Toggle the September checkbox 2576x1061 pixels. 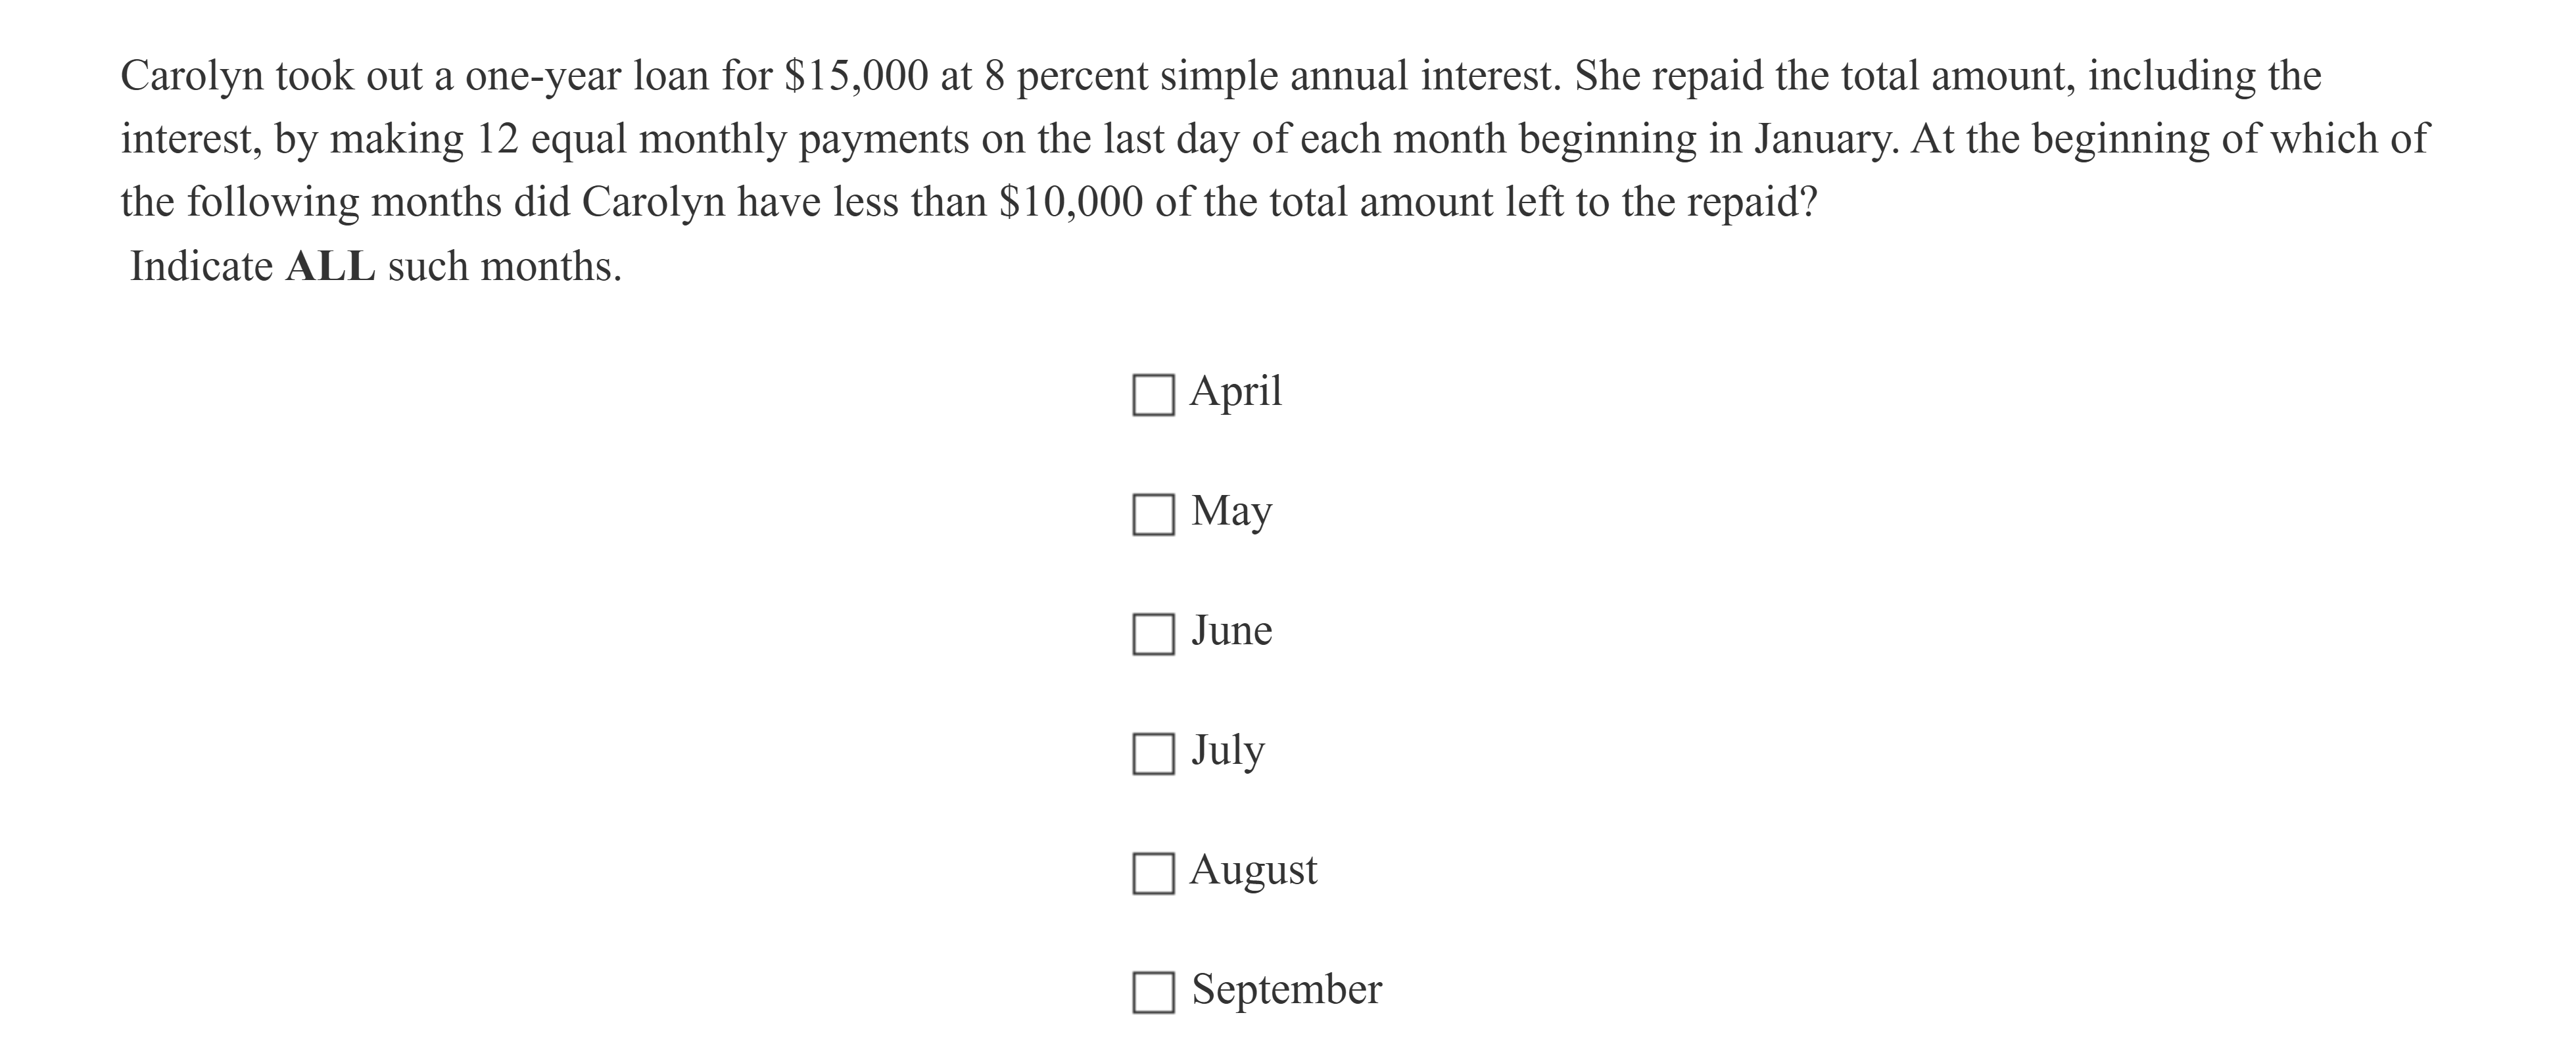(x=1153, y=993)
